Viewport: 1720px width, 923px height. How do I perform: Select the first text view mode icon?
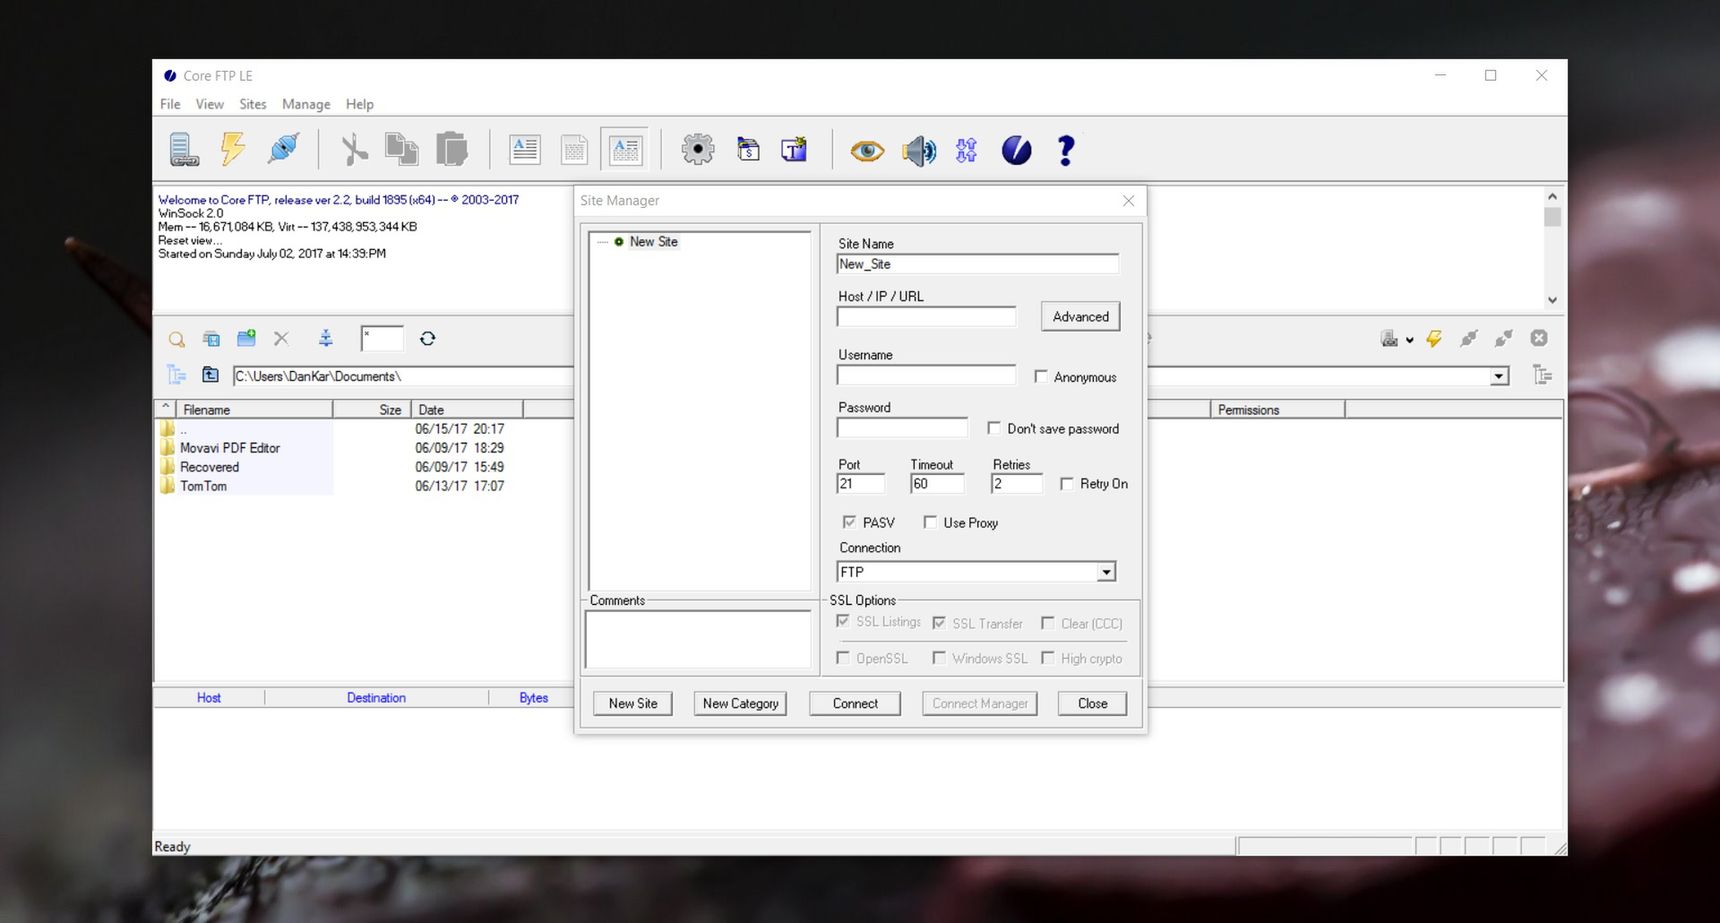[525, 150]
